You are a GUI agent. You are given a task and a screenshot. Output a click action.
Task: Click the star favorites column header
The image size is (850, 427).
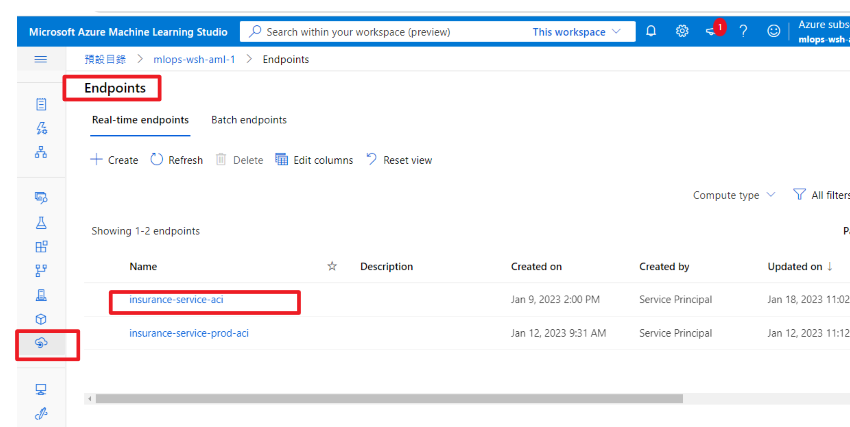click(x=332, y=266)
